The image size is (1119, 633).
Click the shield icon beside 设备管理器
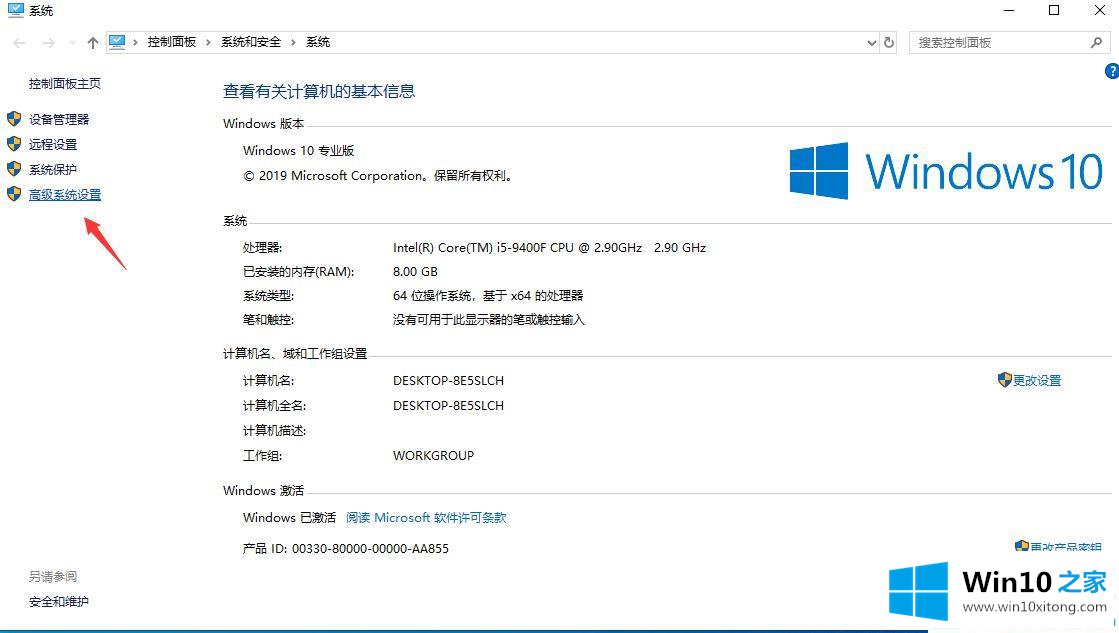[x=14, y=118]
